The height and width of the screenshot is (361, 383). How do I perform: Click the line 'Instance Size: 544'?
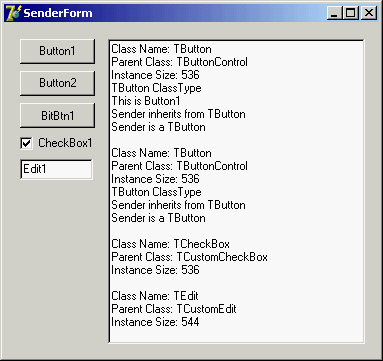coord(155,322)
